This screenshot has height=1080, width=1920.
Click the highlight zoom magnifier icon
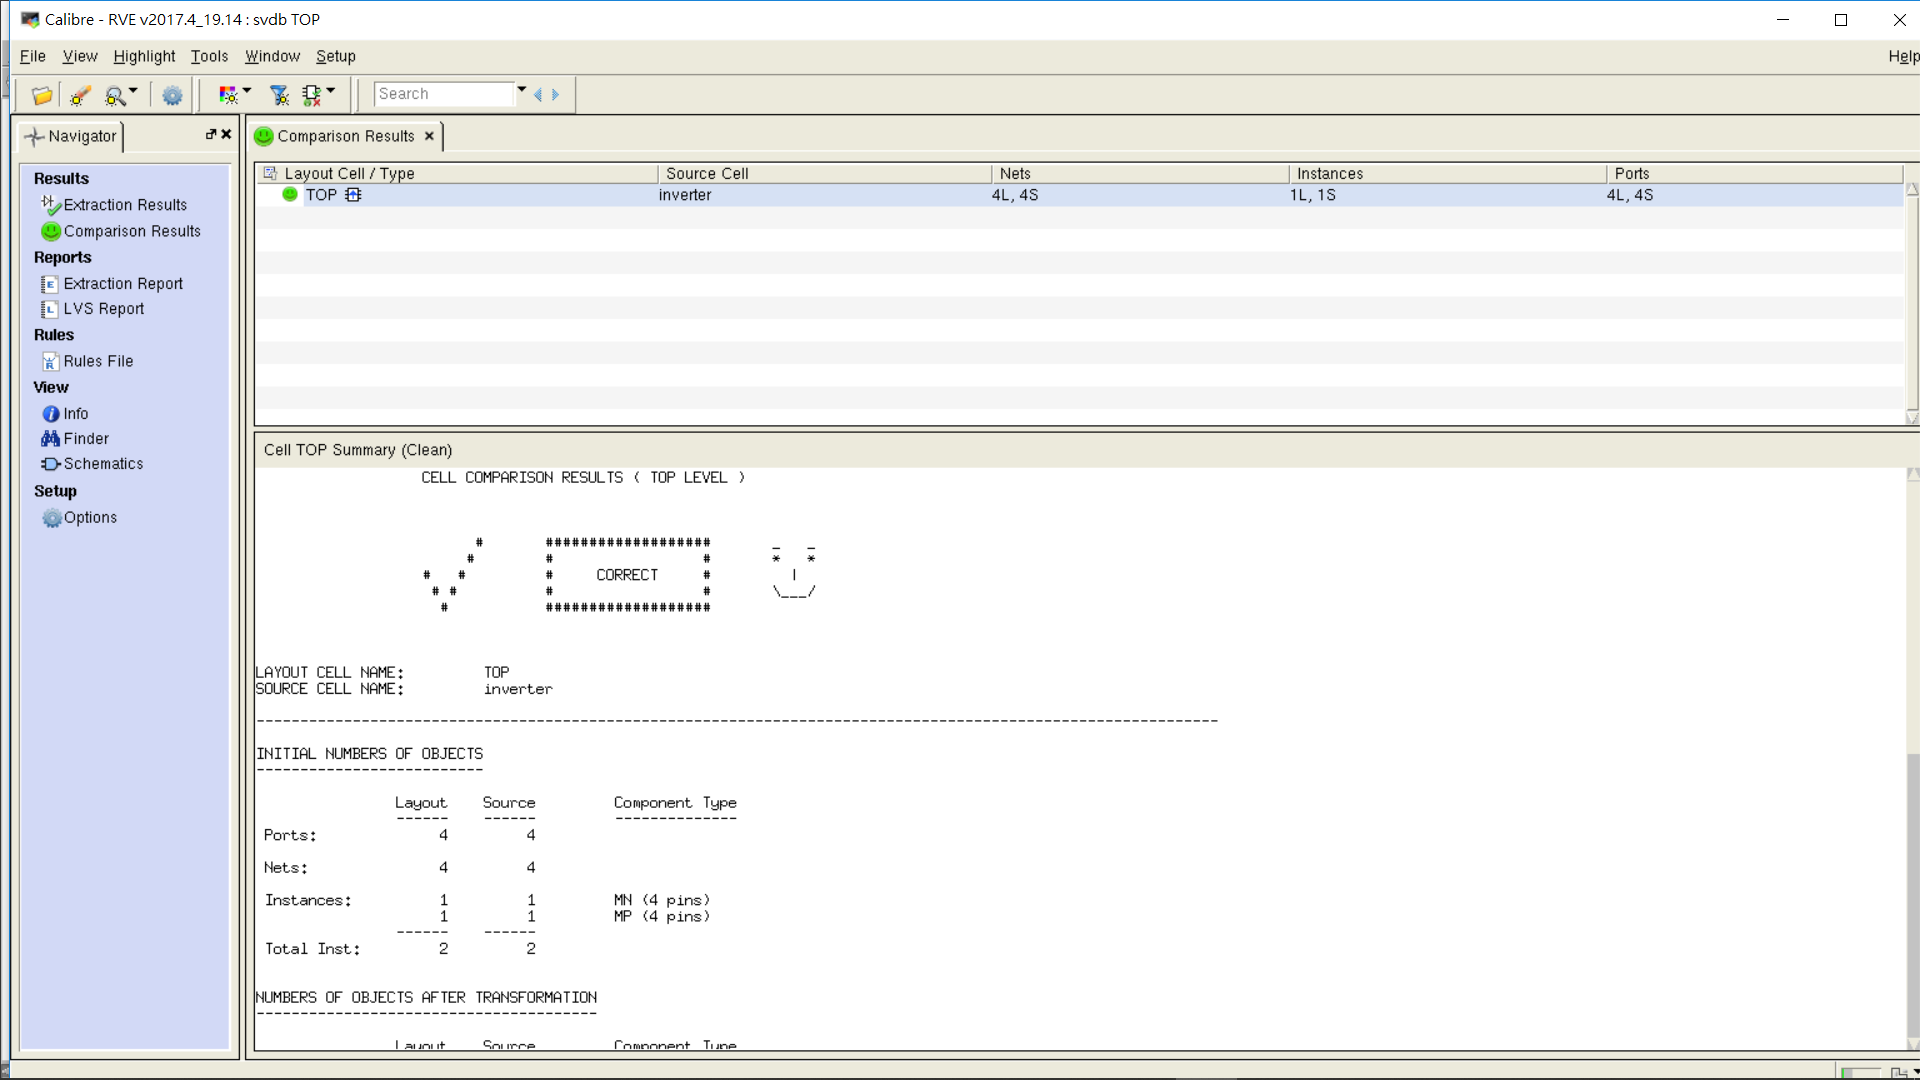coord(115,95)
